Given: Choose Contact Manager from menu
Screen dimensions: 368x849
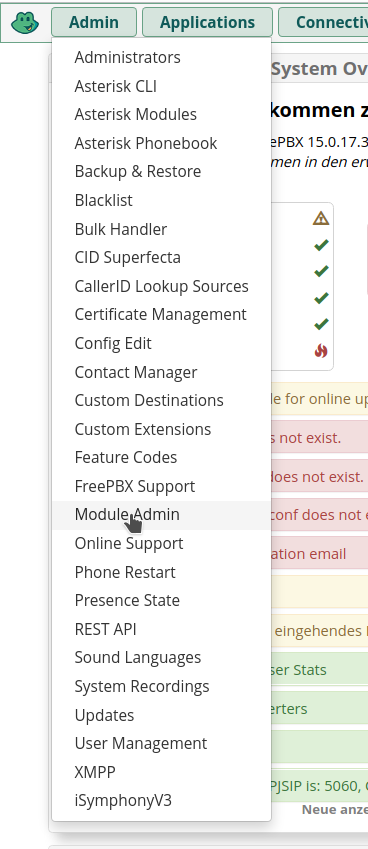Looking at the screenshot, I should click(161, 372).
